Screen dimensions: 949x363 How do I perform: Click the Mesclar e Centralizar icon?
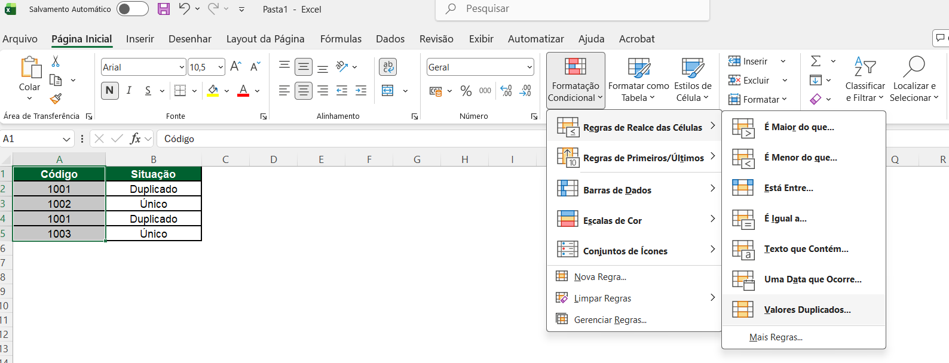(388, 91)
